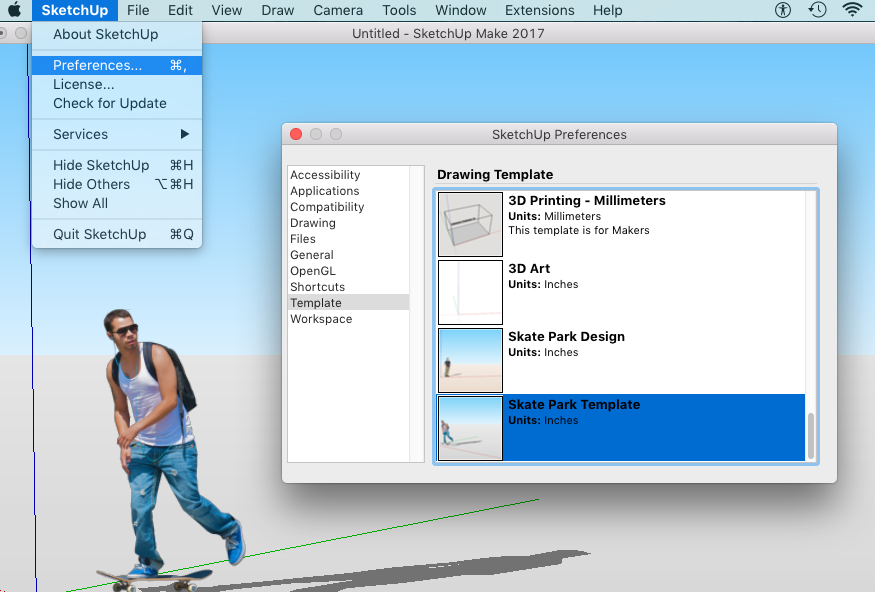
Task: Open the Window menu
Action: click(460, 10)
